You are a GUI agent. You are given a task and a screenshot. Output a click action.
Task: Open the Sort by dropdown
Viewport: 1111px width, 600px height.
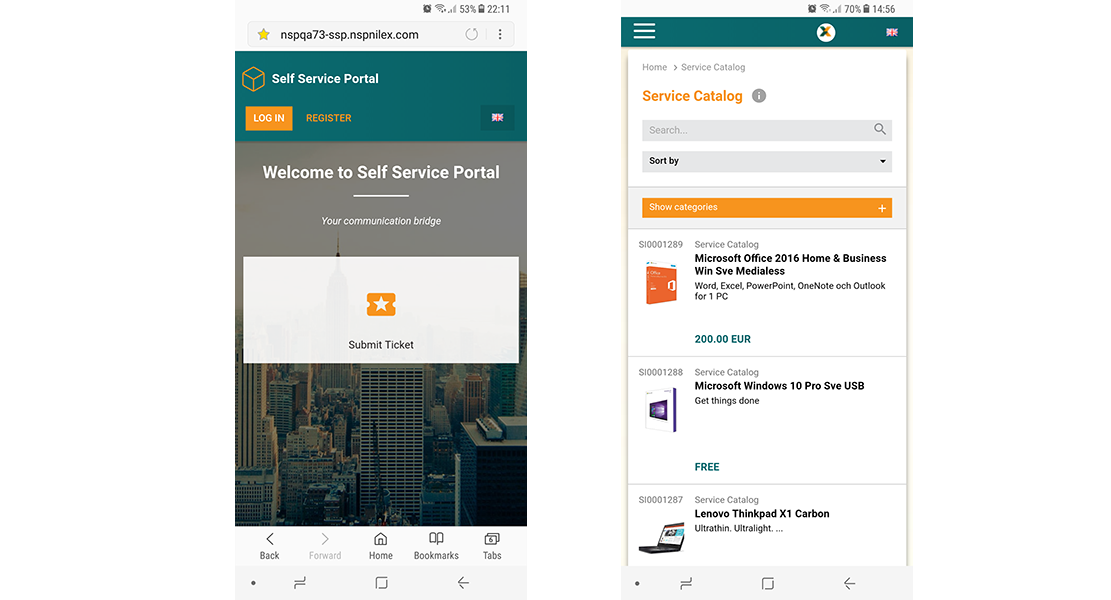point(767,162)
